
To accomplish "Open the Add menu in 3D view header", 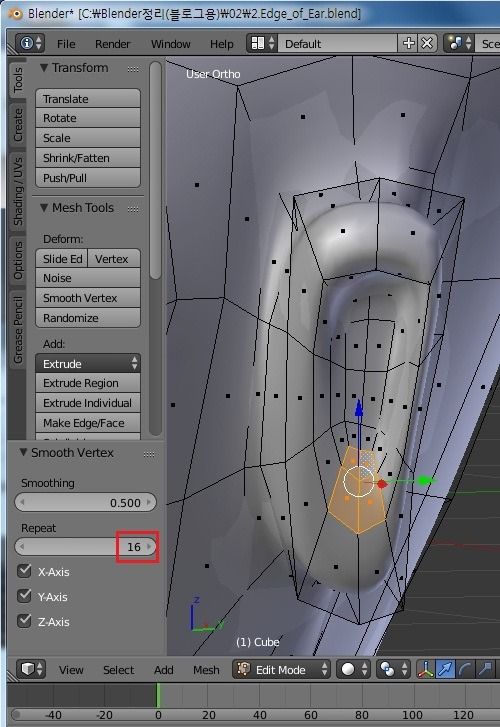I will tap(164, 670).
